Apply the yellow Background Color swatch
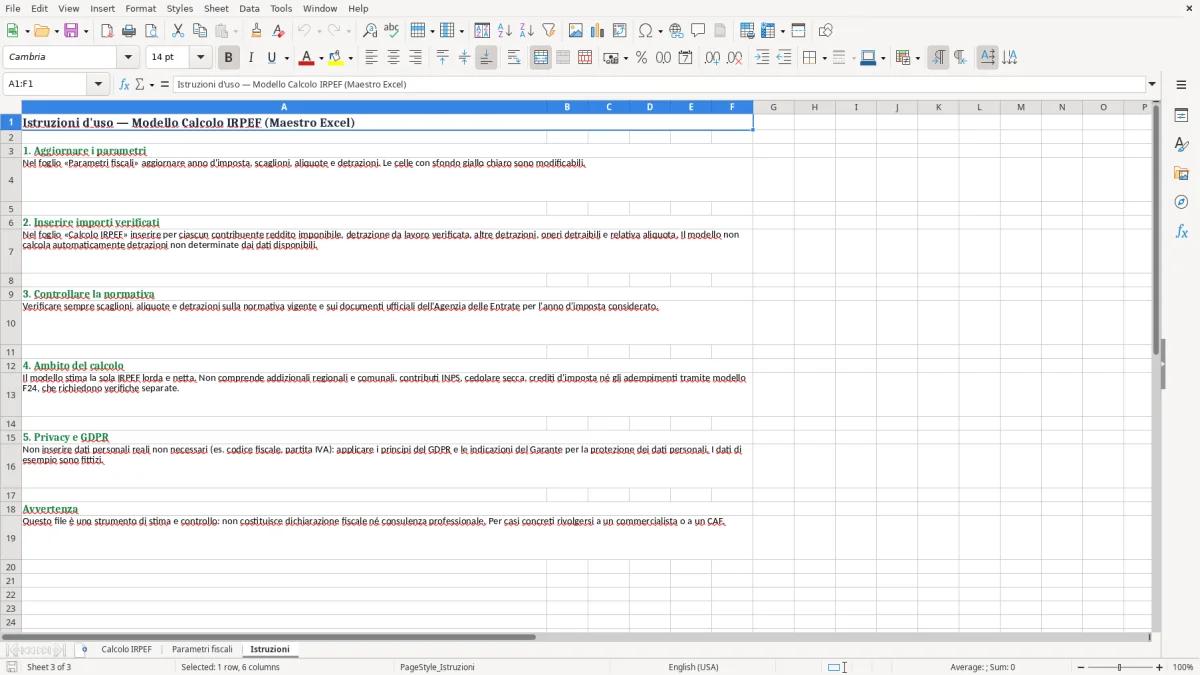Screen dimensions: 1200x675 (x=336, y=58)
